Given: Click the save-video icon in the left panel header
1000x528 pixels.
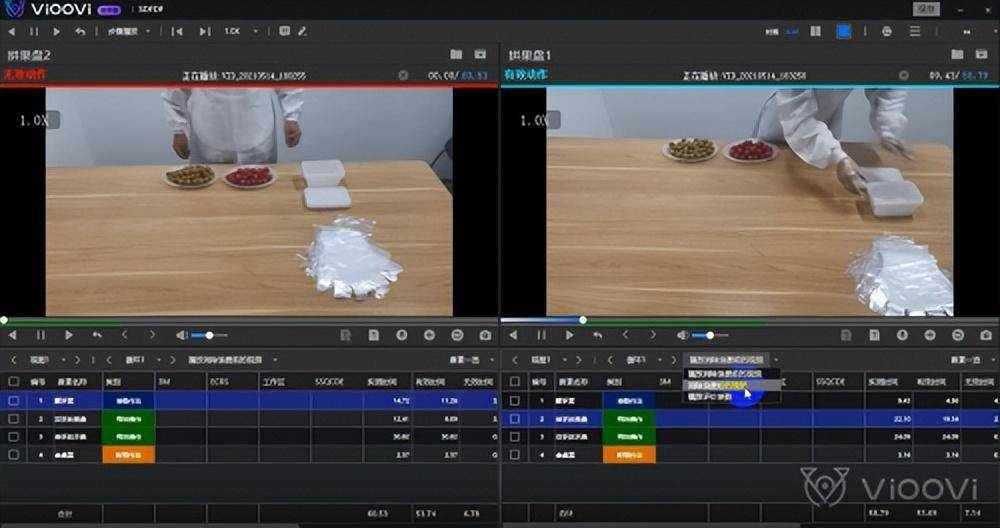Looking at the screenshot, I should tap(480, 54).
